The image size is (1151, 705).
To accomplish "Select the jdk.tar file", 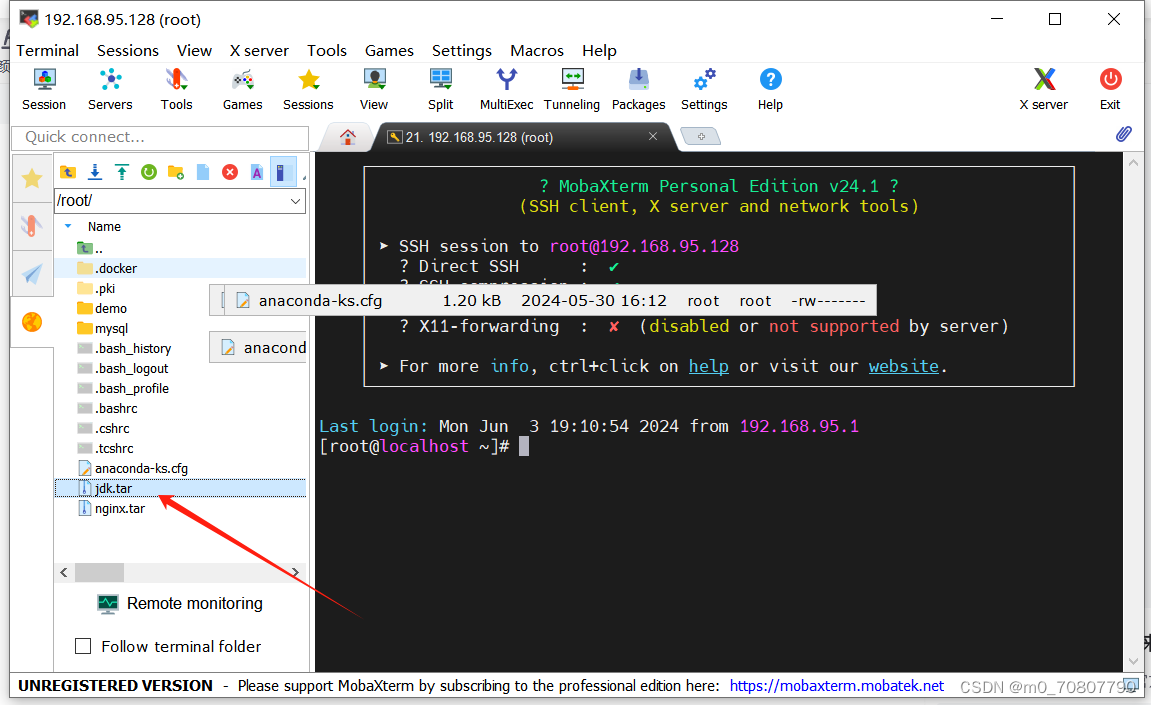I will [x=115, y=488].
